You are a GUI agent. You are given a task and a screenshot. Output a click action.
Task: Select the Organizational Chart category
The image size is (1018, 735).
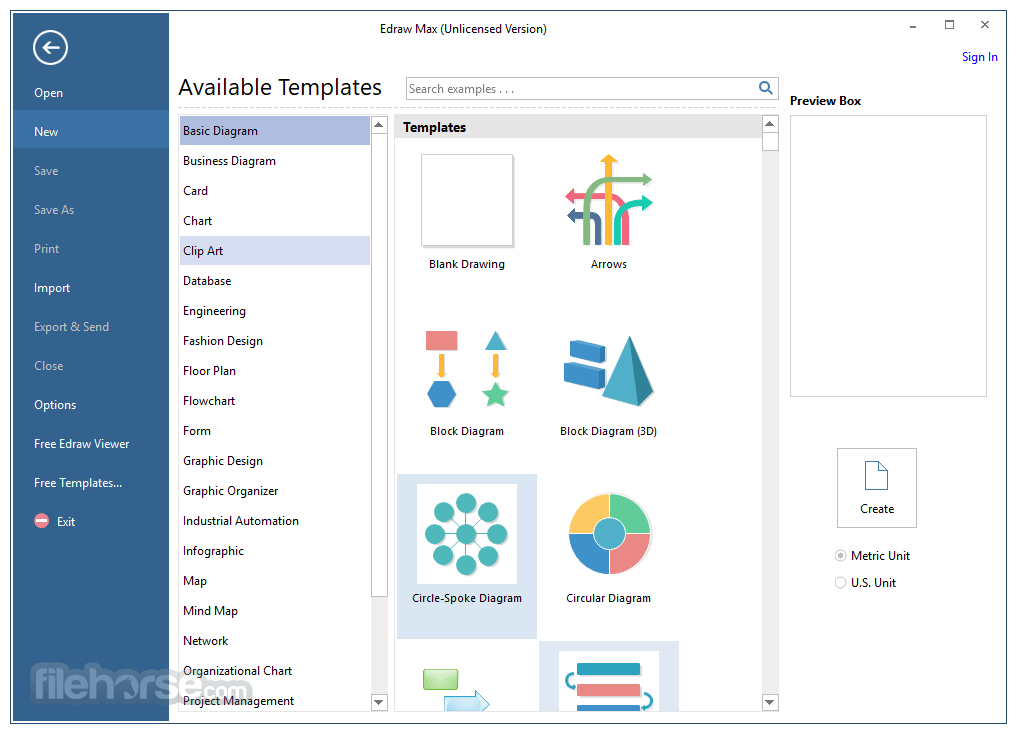pos(275,670)
